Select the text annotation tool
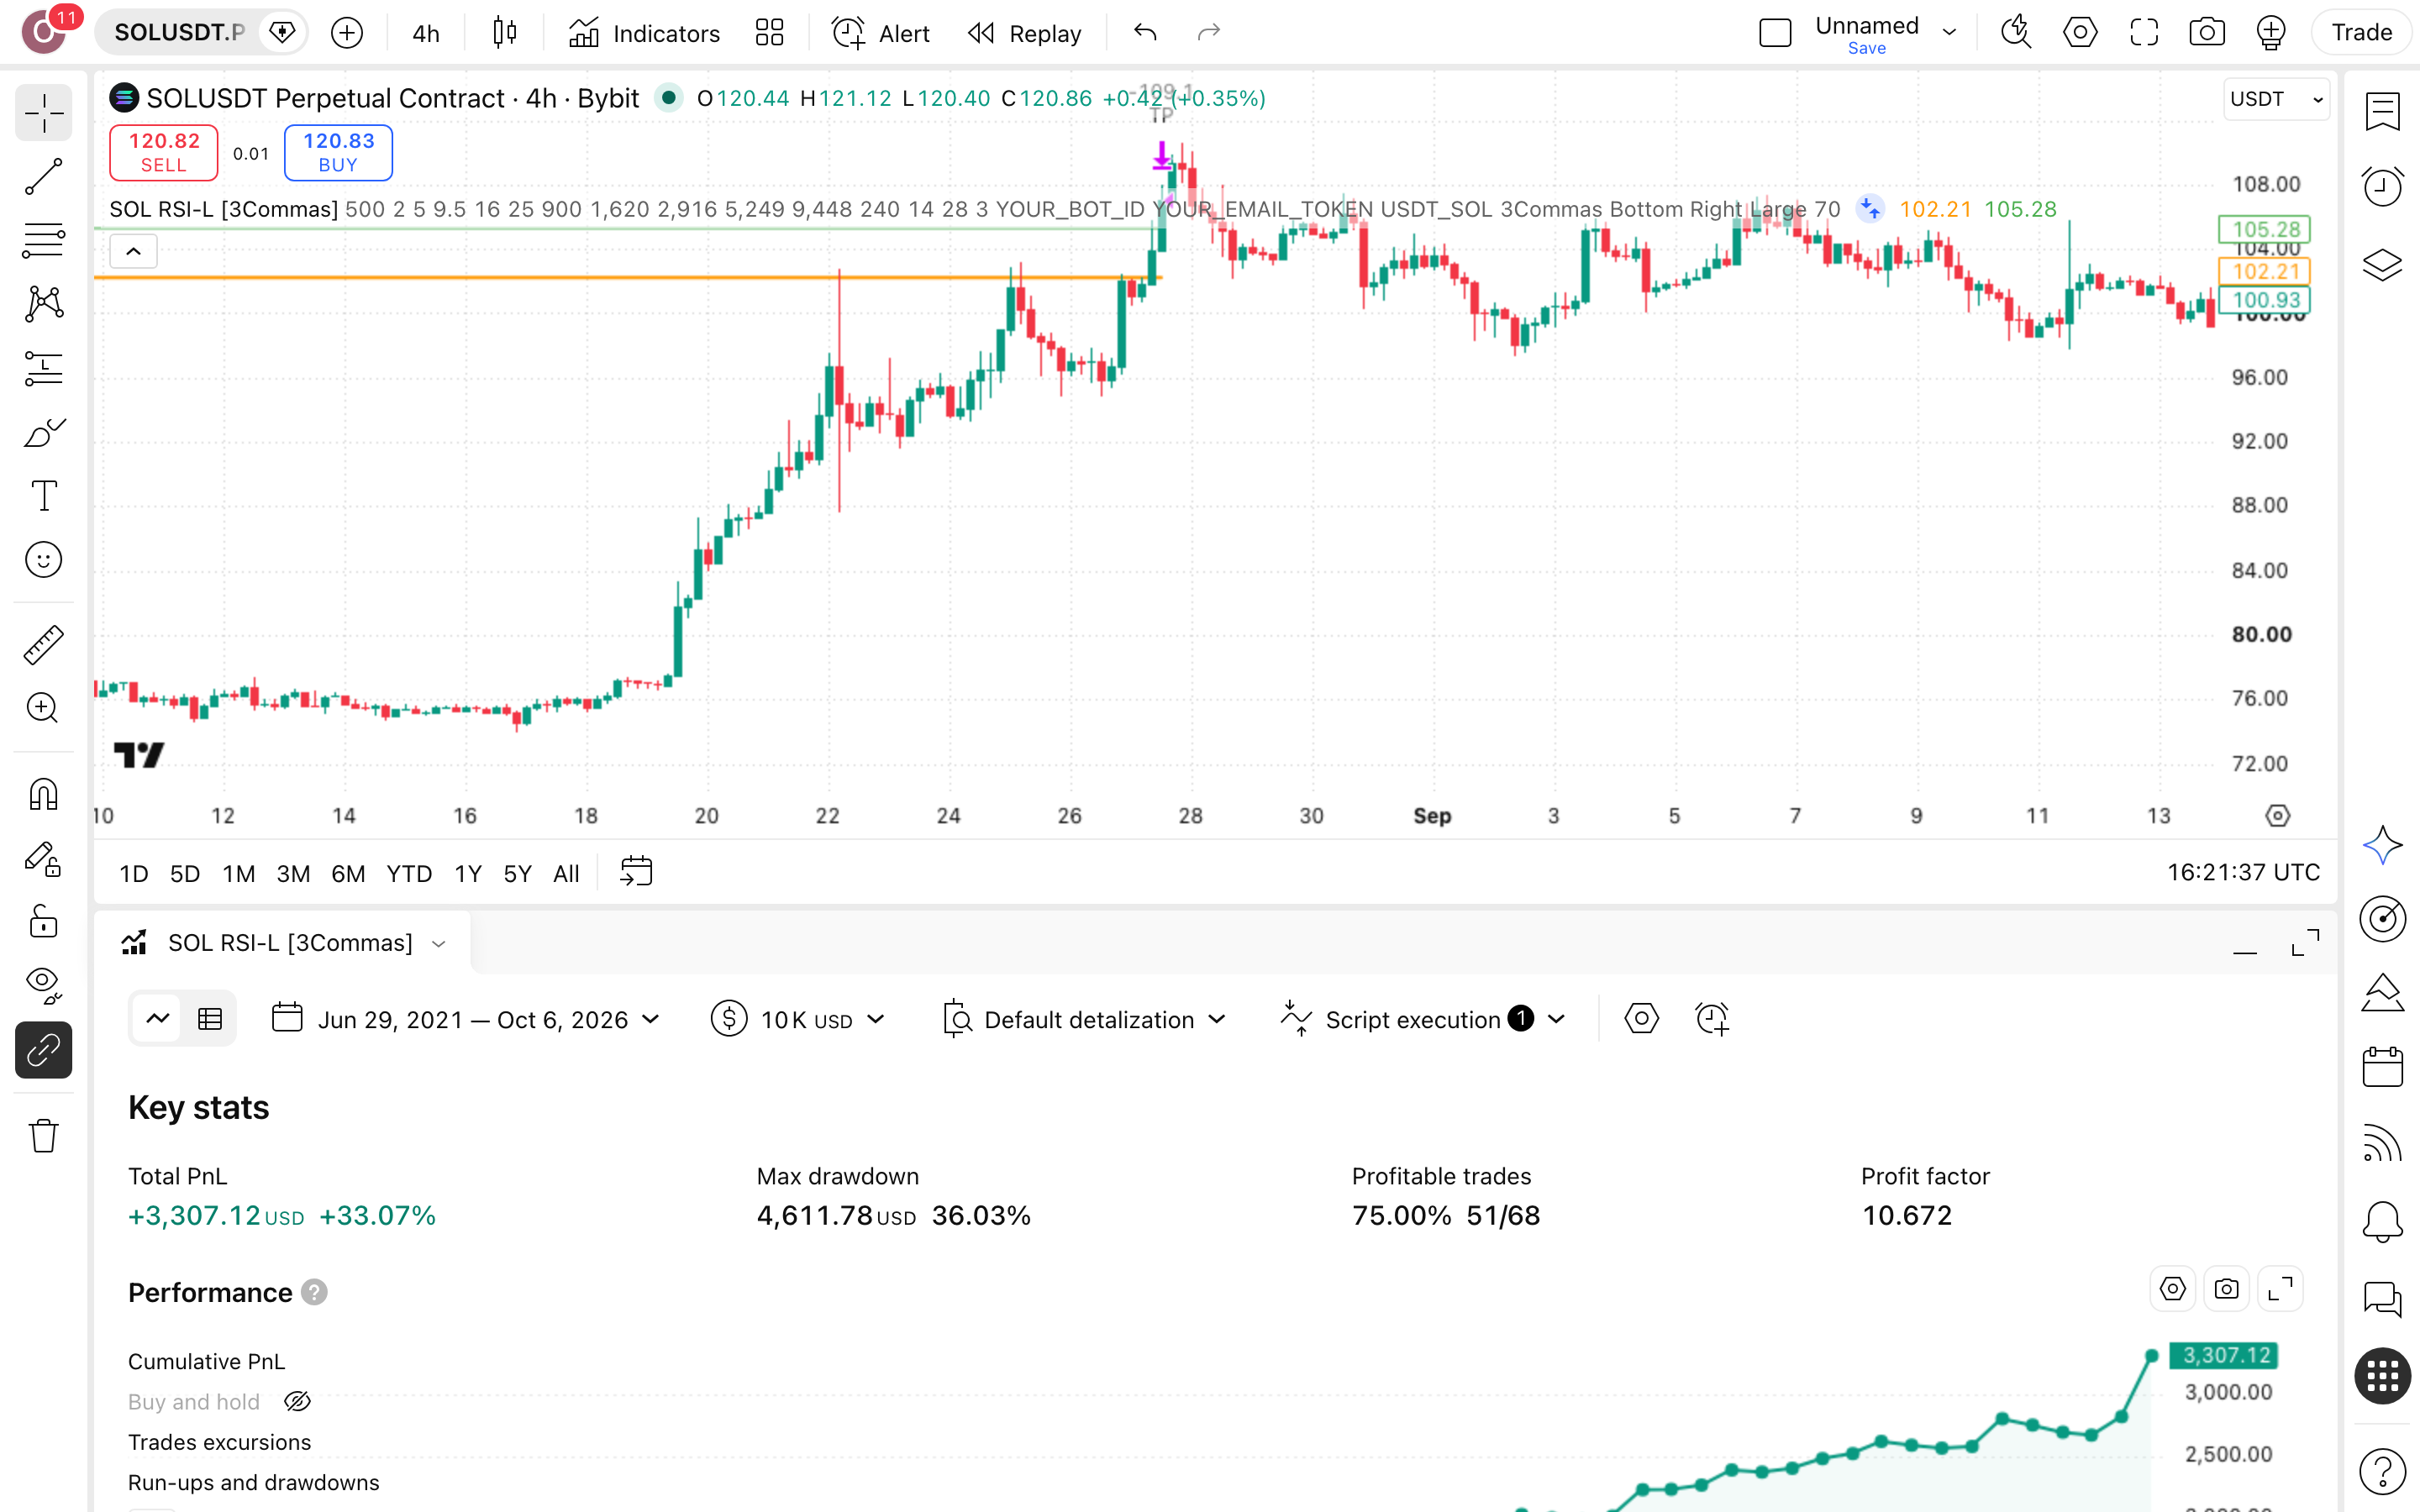Screen dimensions: 2420x1512 click(43, 496)
